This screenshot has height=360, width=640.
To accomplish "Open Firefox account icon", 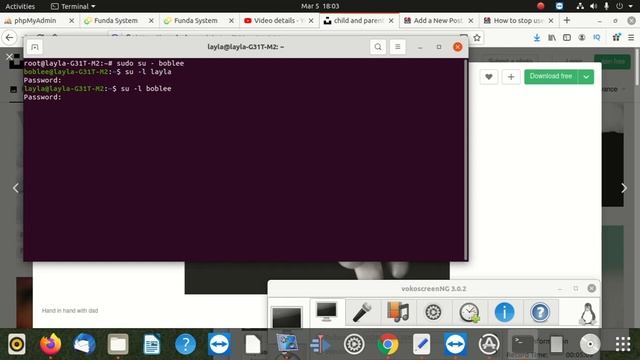I will point(582,38).
